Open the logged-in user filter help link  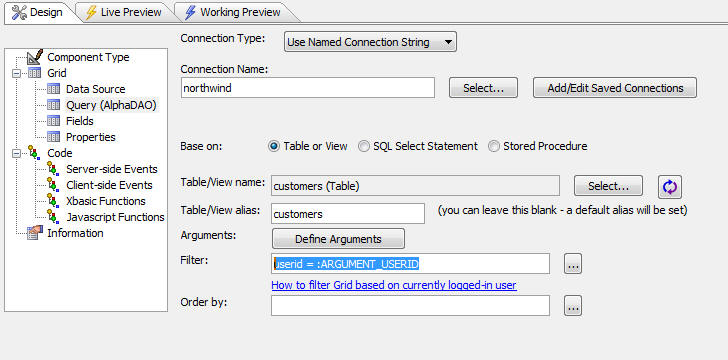pos(394,285)
